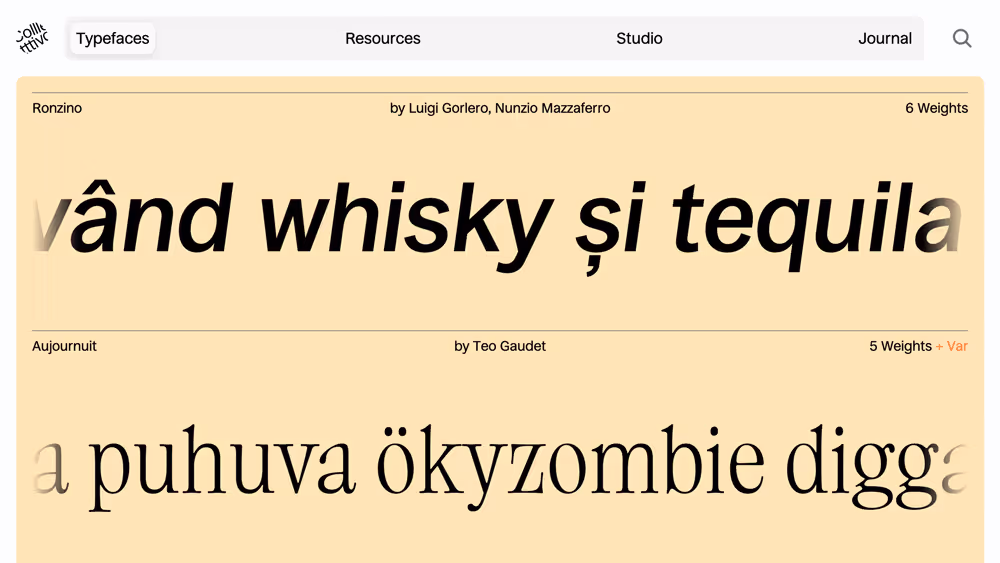Click the '6 Weights' label

pyautogui.click(x=936, y=108)
